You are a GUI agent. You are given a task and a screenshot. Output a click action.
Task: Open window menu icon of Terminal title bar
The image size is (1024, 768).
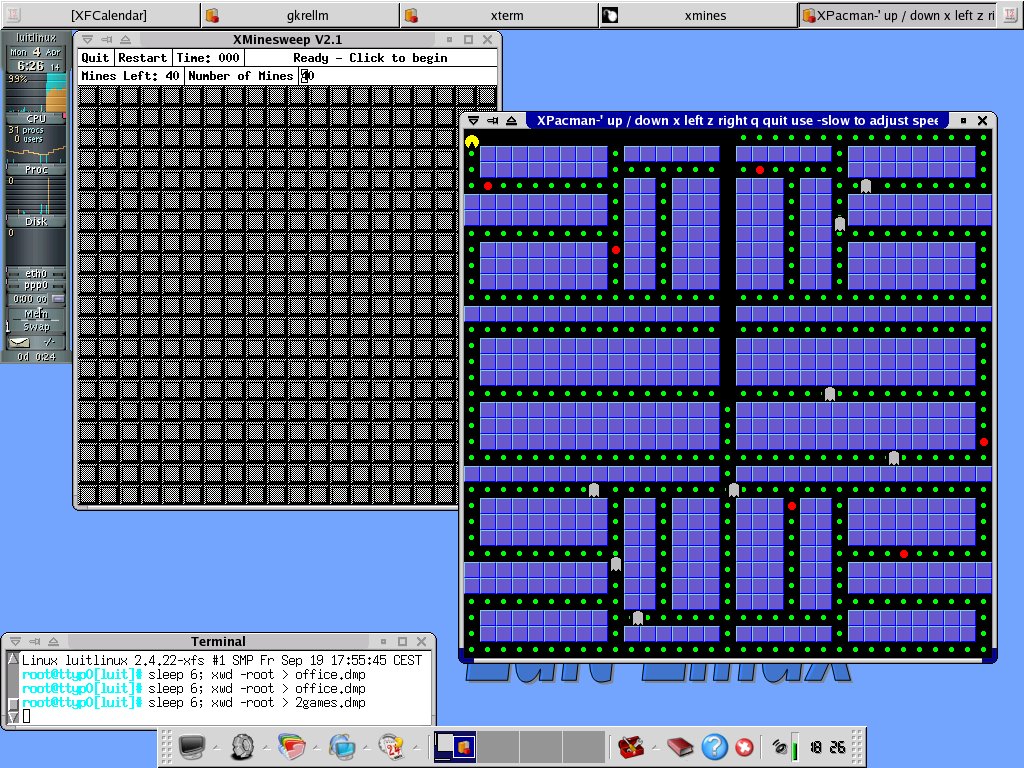16,641
